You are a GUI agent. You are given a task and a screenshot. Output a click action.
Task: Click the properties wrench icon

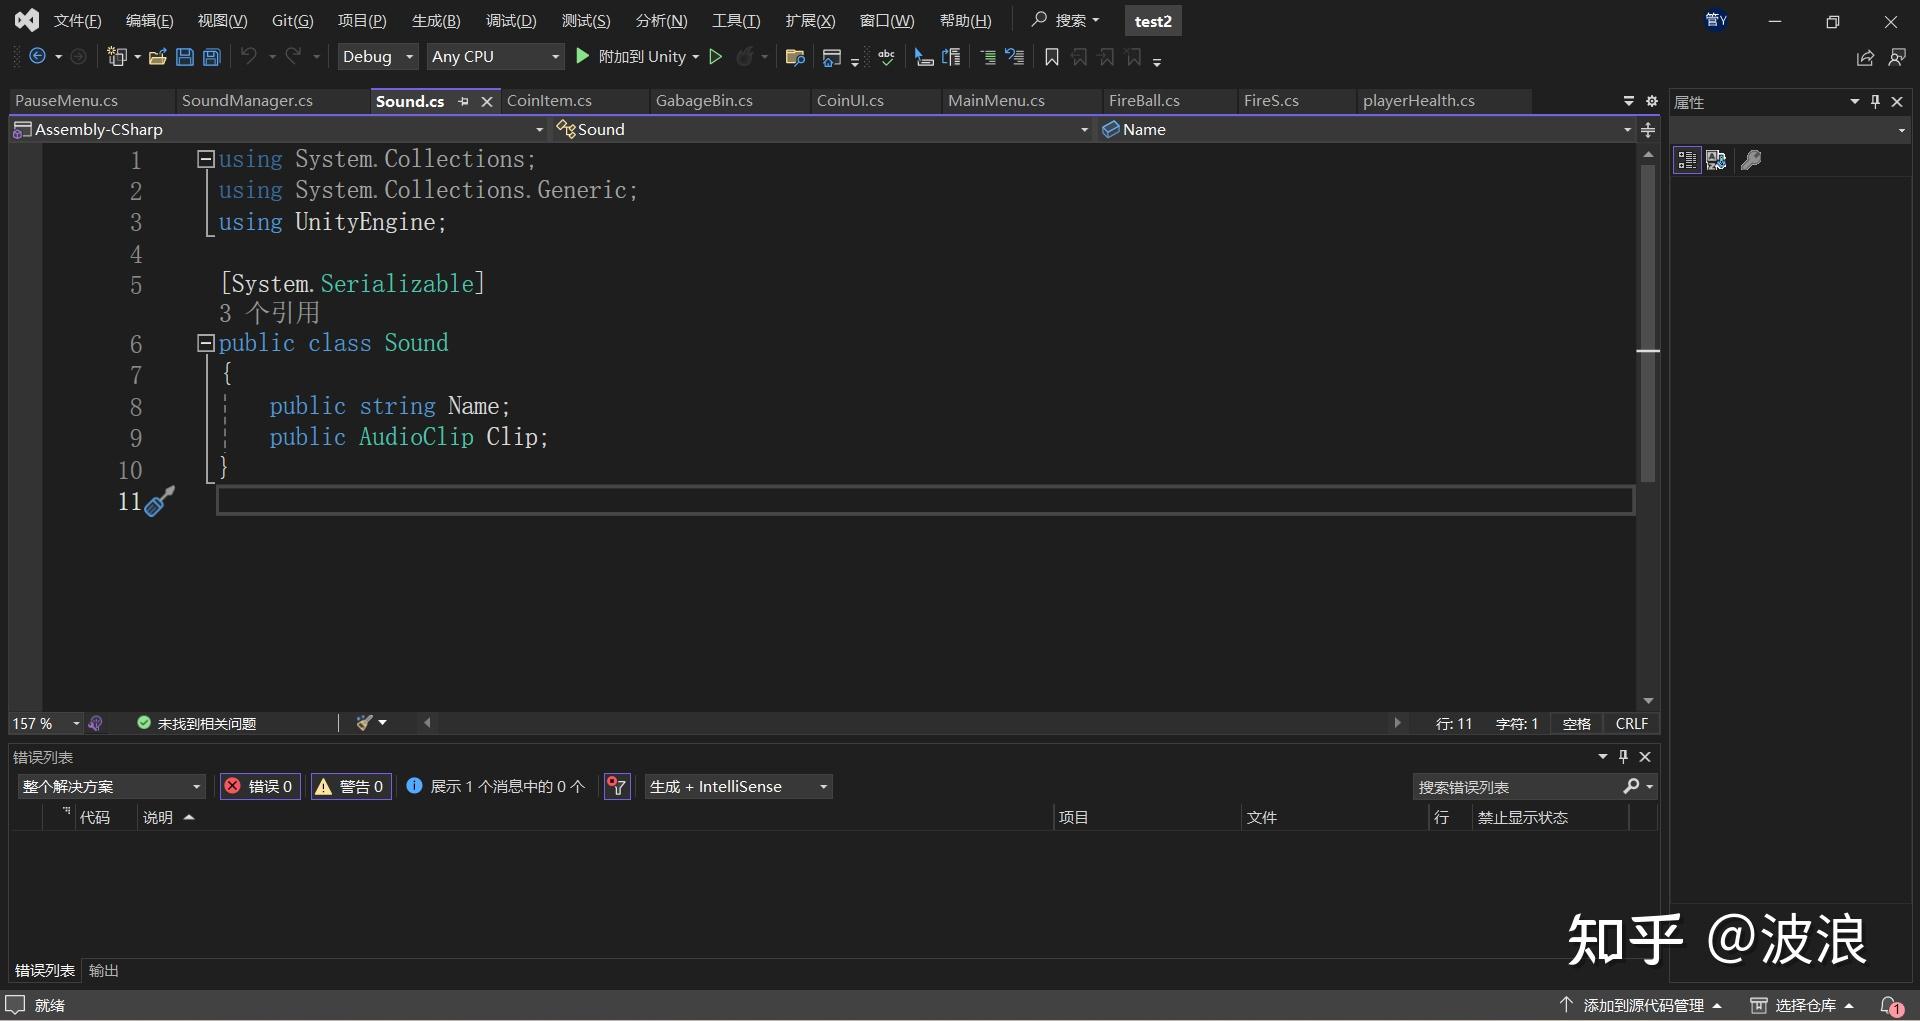click(1751, 160)
